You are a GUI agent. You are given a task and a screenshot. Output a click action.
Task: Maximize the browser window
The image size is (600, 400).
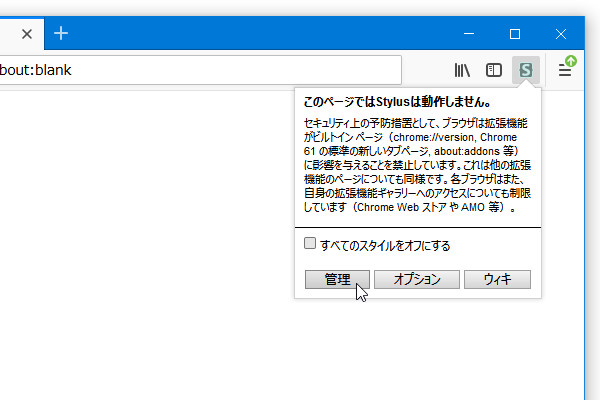click(515, 34)
